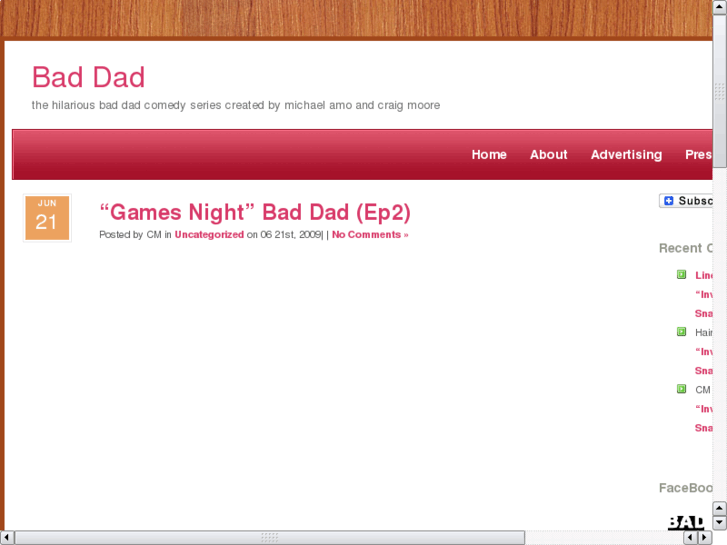Click the "on 06 21st, 2009" date text

284,235
